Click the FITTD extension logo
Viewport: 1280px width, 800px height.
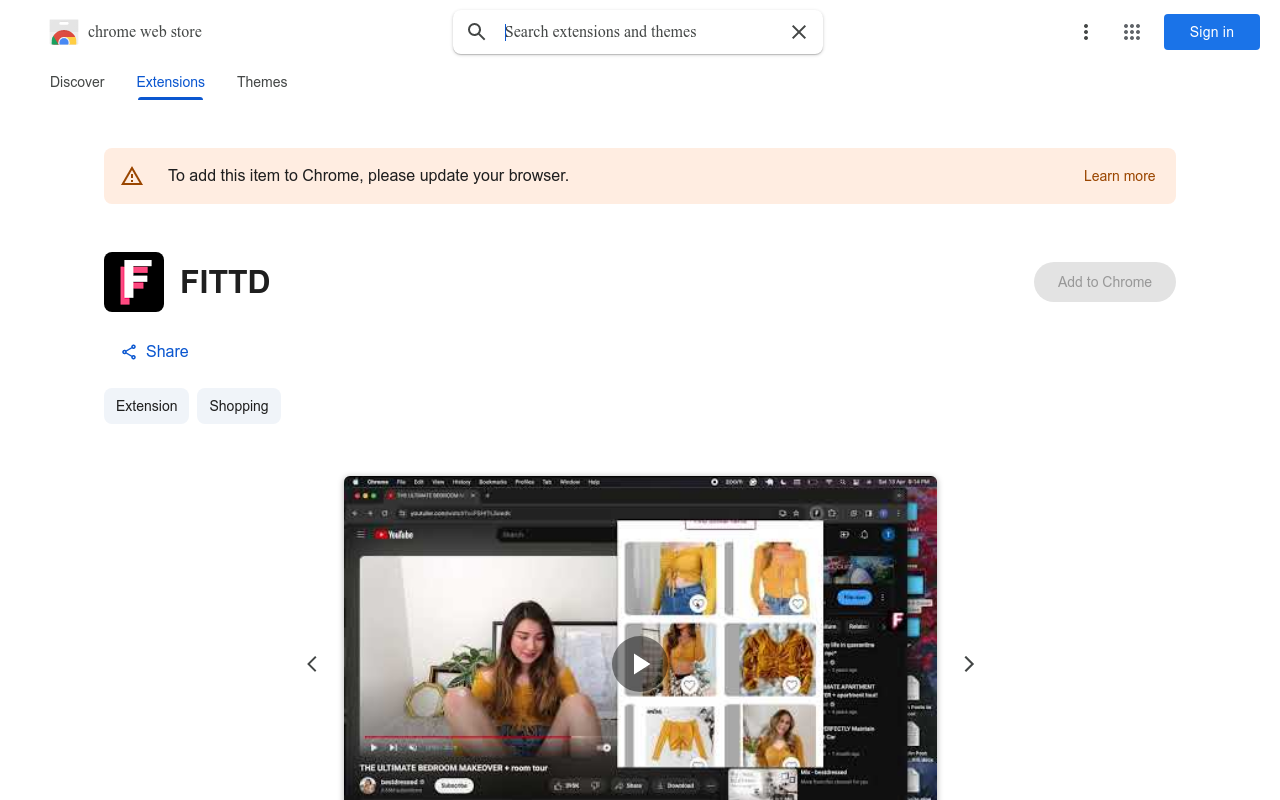(x=134, y=282)
